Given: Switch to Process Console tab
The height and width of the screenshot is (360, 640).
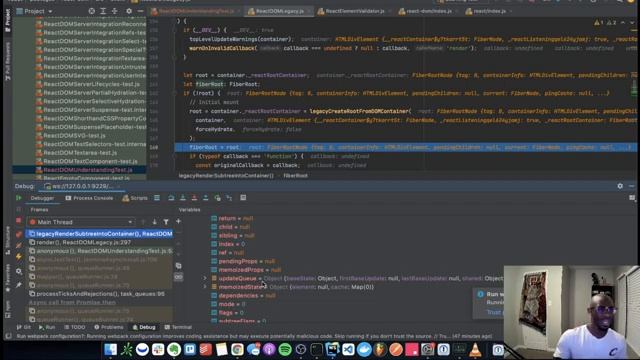Looking at the screenshot, I should [x=89, y=198].
